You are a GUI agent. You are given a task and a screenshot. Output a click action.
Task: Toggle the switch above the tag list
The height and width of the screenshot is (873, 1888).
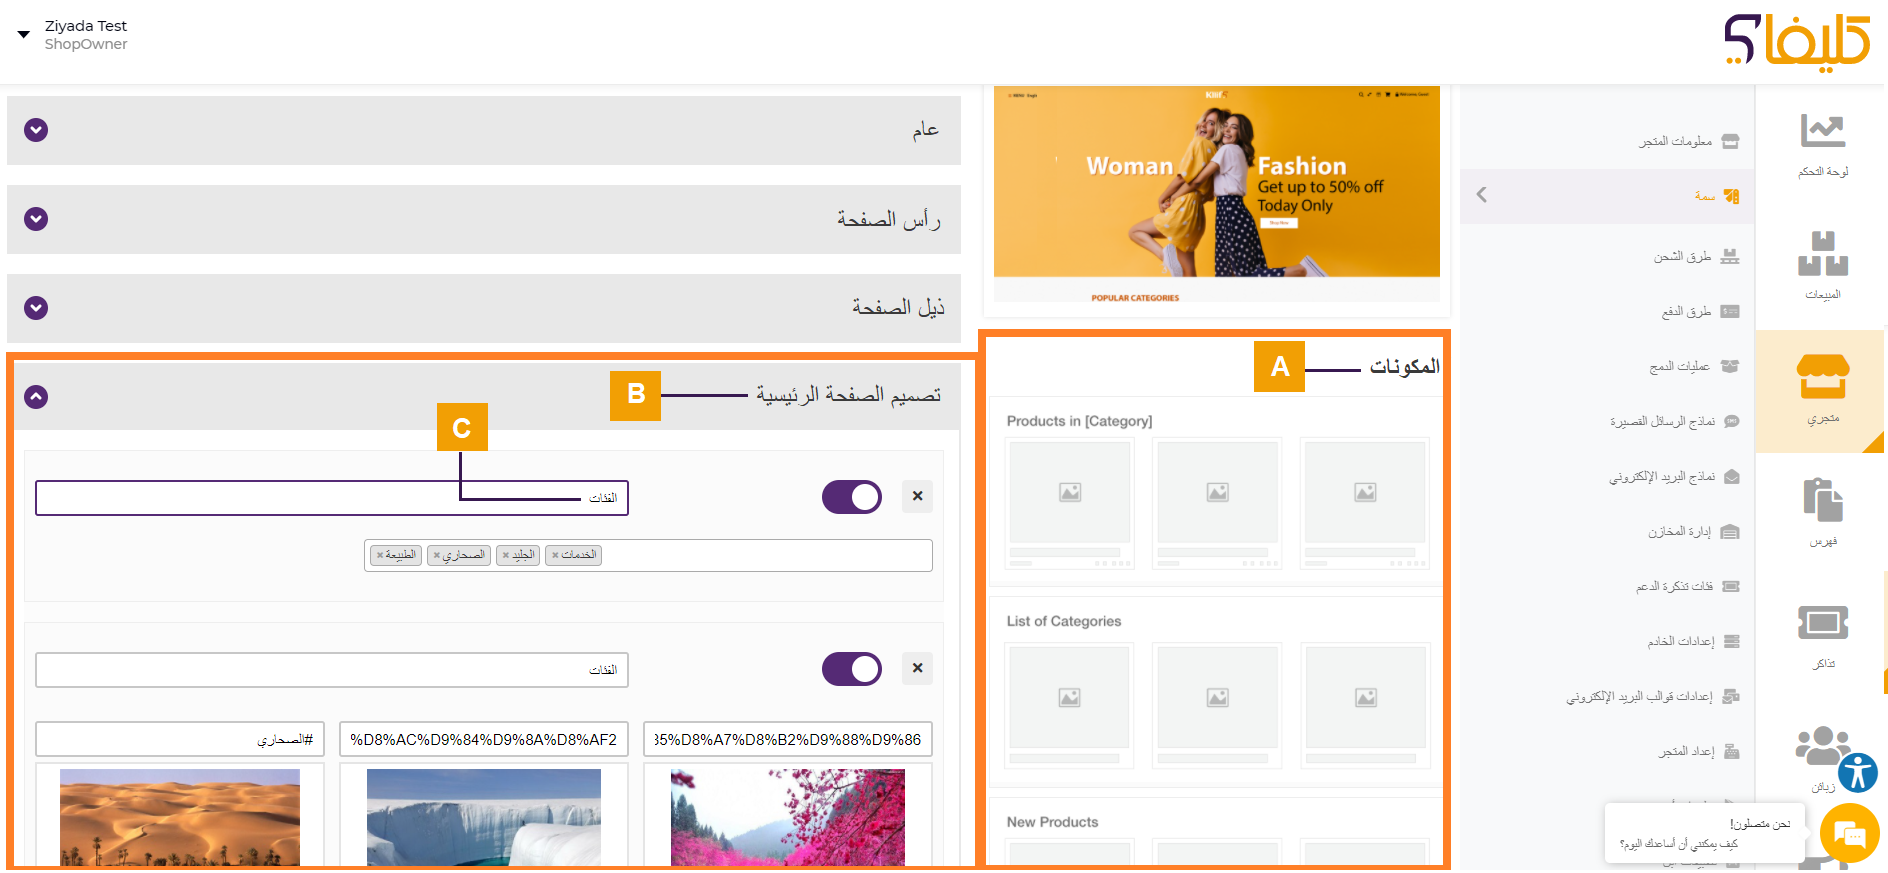pyautogui.click(x=851, y=497)
